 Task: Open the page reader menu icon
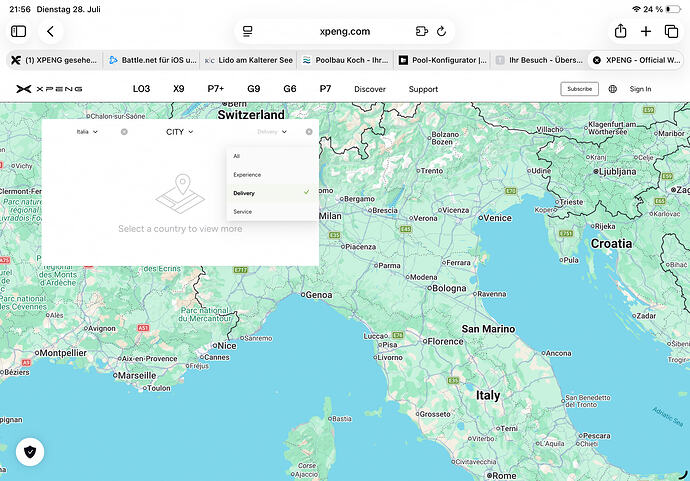248,31
